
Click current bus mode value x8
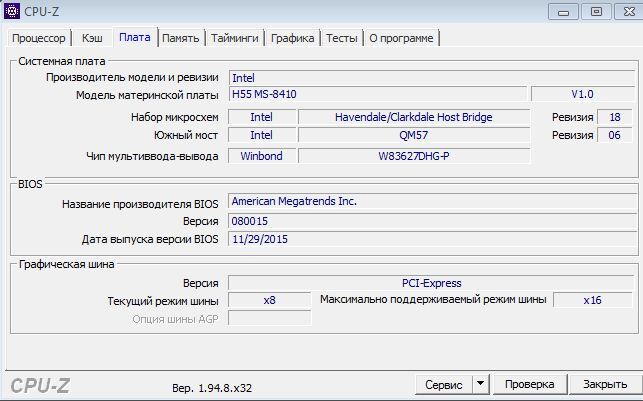(x=269, y=300)
